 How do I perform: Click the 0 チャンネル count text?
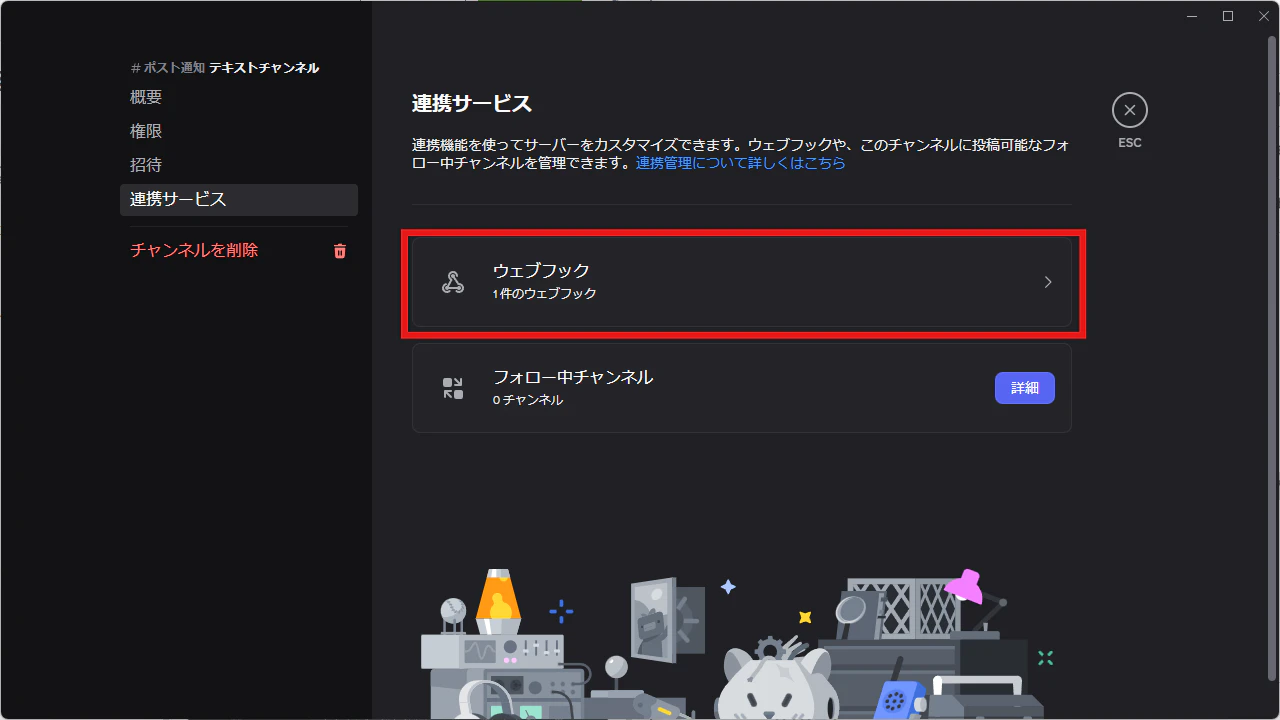pyautogui.click(x=528, y=400)
